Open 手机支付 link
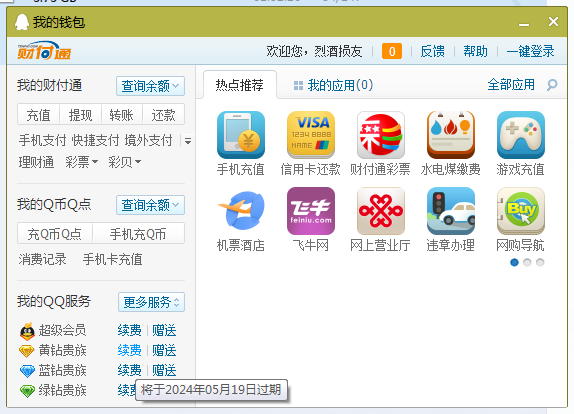This screenshot has width=574, height=414. click(x=42, y=140)
